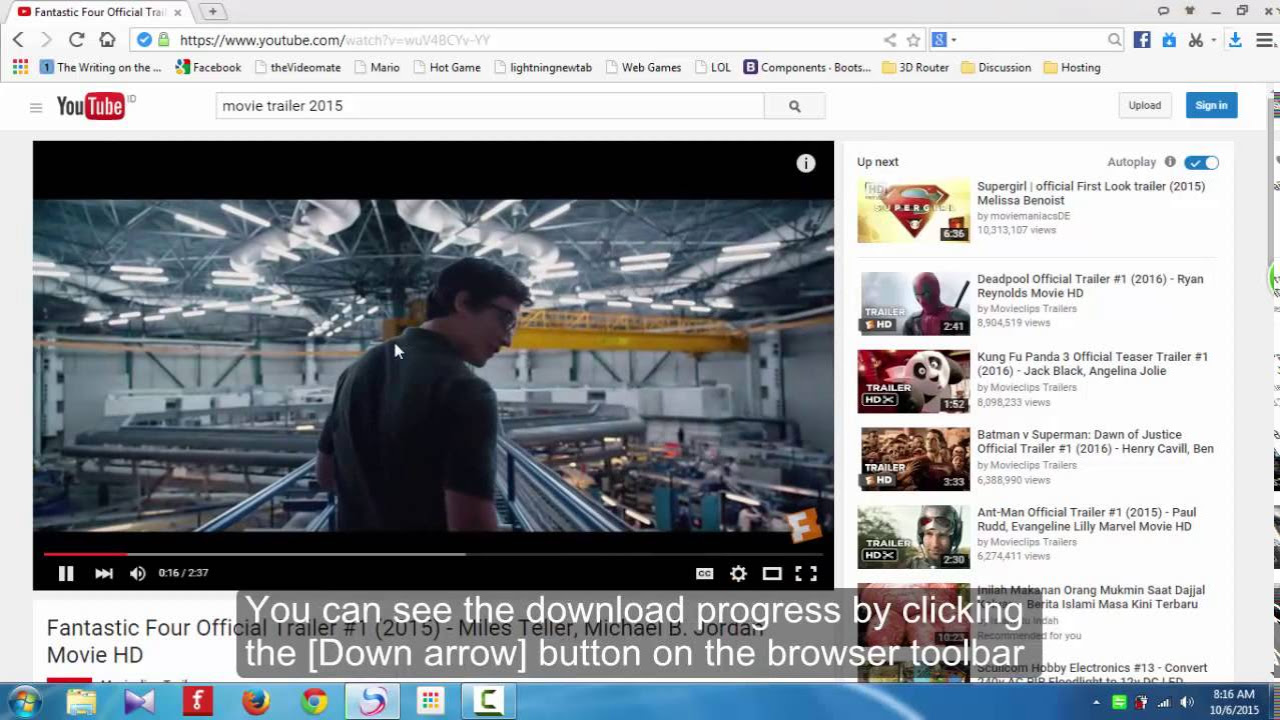
Task: Toggle the Autoplay switch
Action: tap(1202, 162)
